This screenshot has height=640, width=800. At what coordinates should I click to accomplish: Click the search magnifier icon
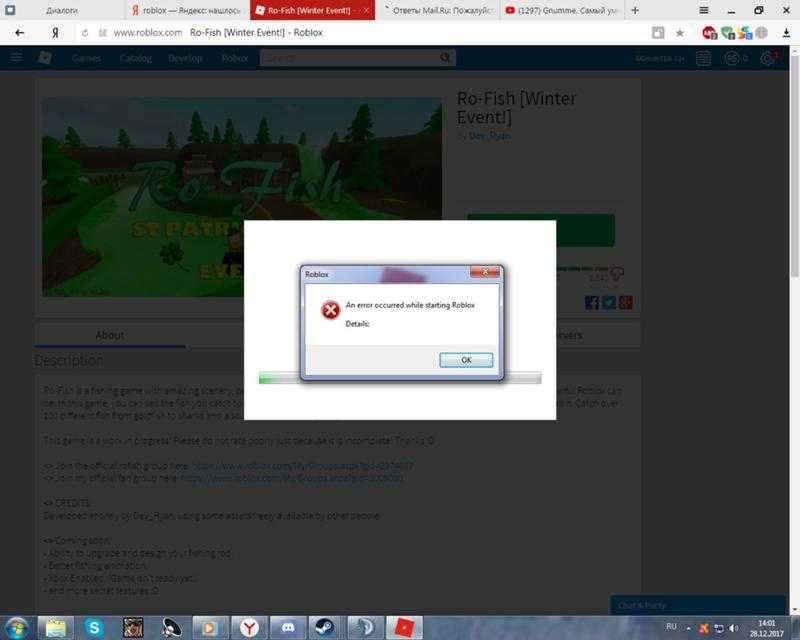tap(446, 58)
